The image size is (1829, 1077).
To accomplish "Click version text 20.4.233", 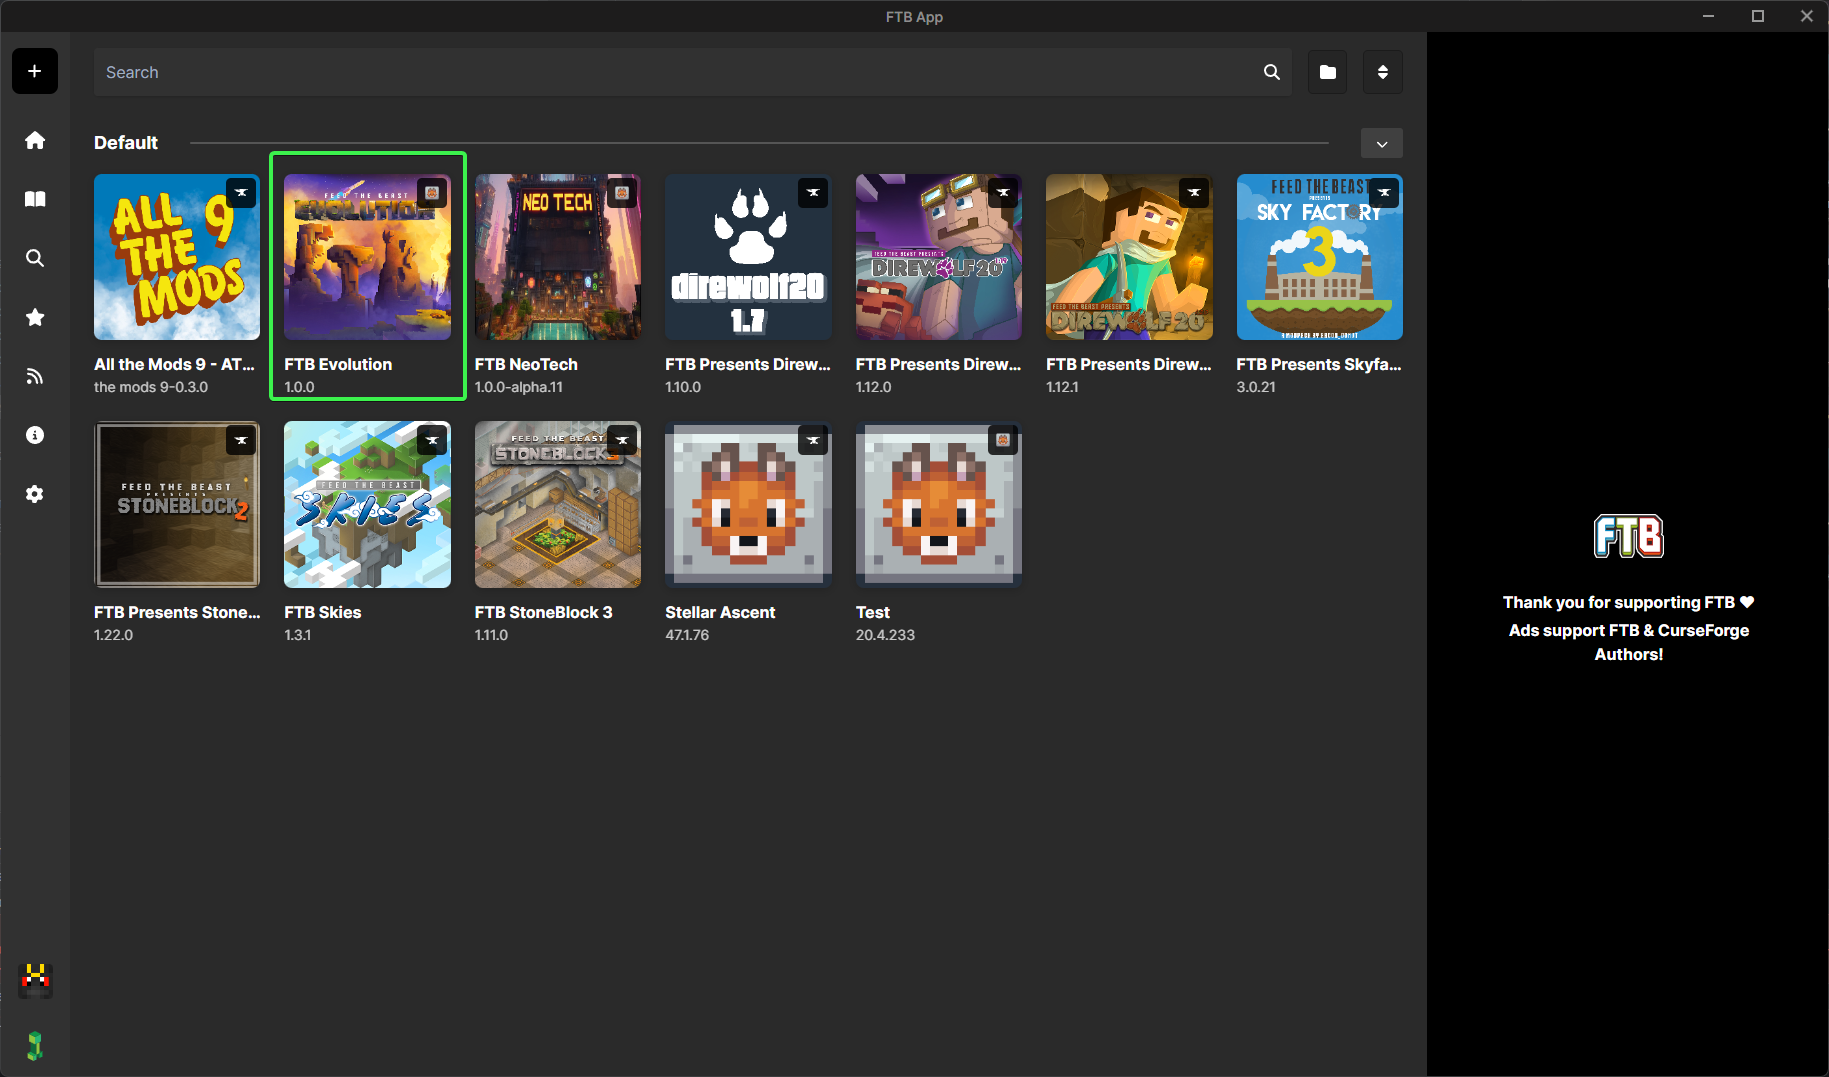I will [885, 635].
